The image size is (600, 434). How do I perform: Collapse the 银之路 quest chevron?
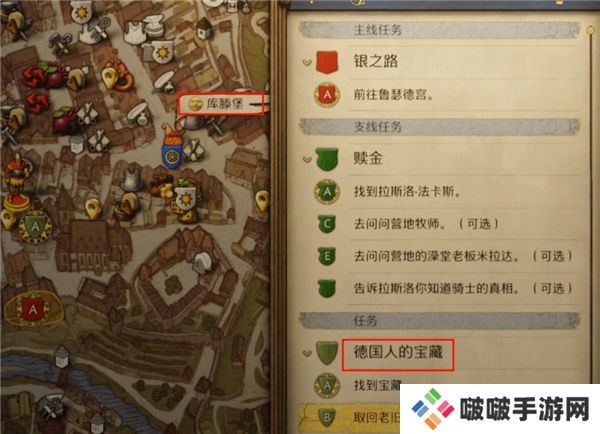[307, 62]
